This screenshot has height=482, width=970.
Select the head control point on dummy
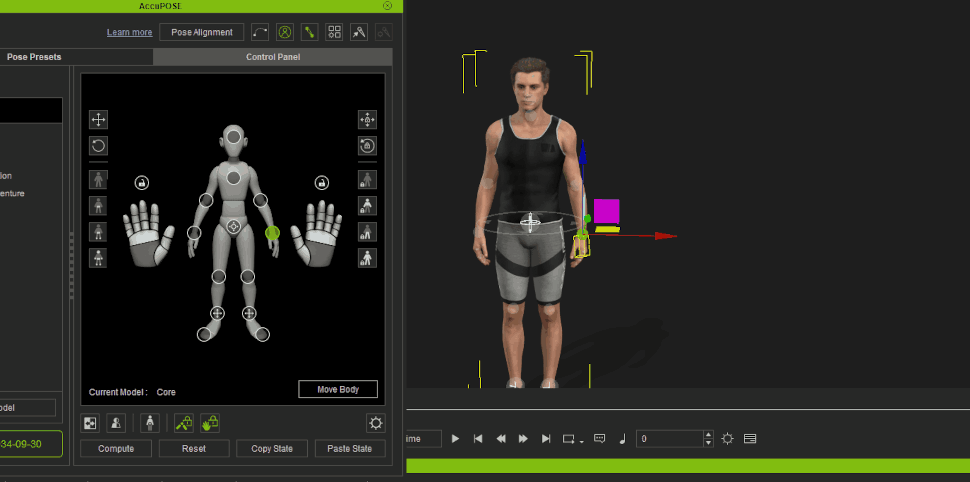point(233,137)
